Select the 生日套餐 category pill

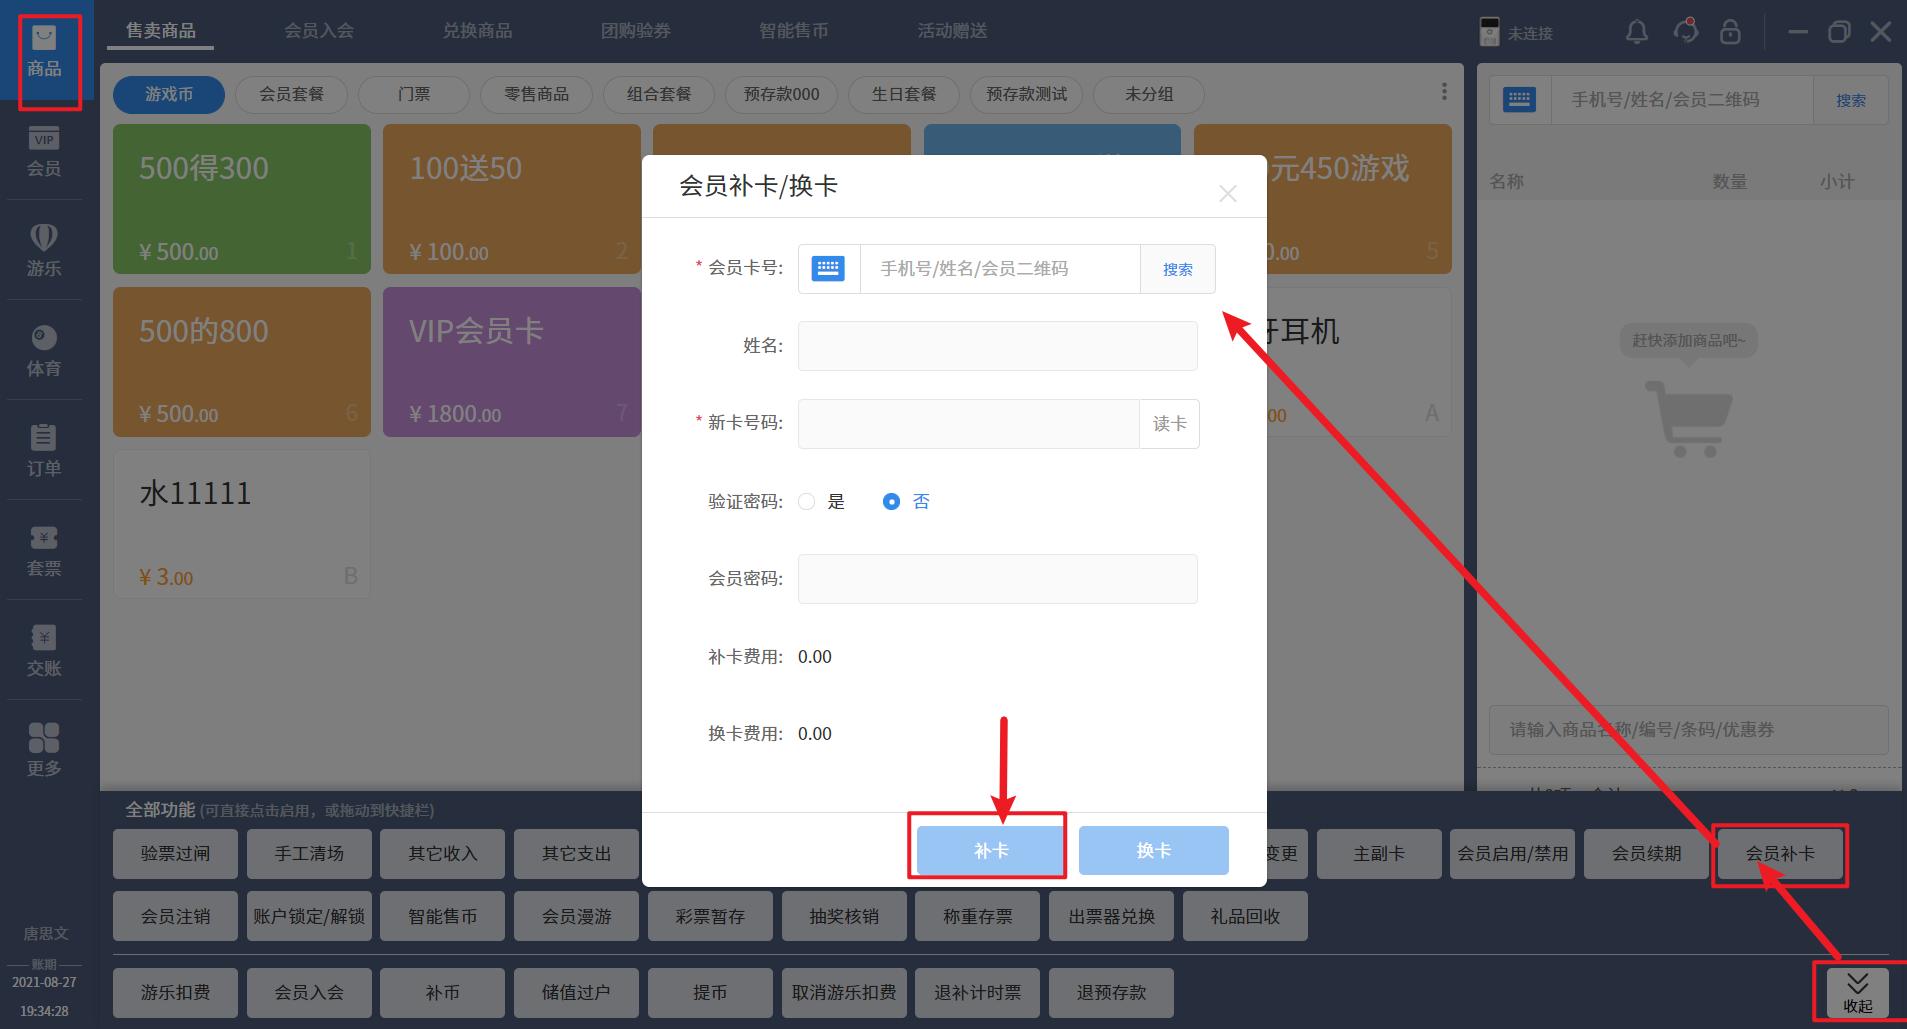click(904, 94)
